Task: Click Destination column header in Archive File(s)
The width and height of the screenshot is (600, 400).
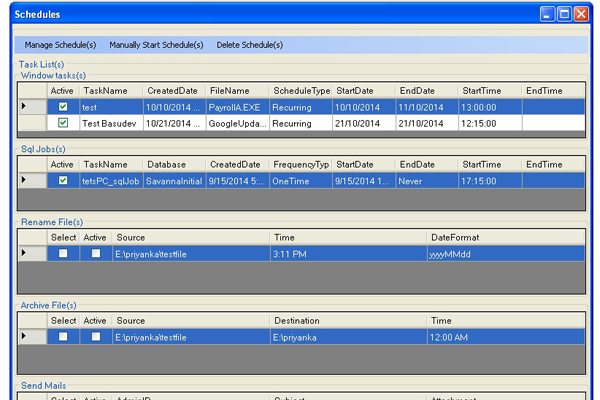Action: (x=348, y=321)
